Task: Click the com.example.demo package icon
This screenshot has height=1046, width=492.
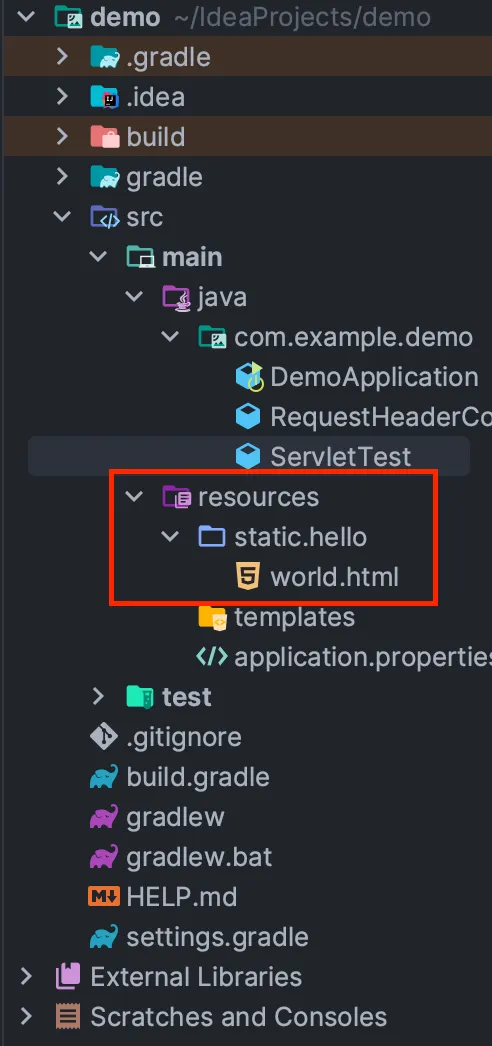Action: (x=212, y=337)
